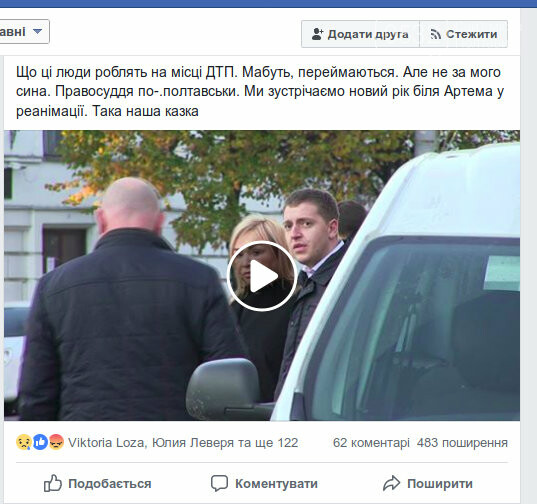Click the Коментувати label

coord(276,484)
